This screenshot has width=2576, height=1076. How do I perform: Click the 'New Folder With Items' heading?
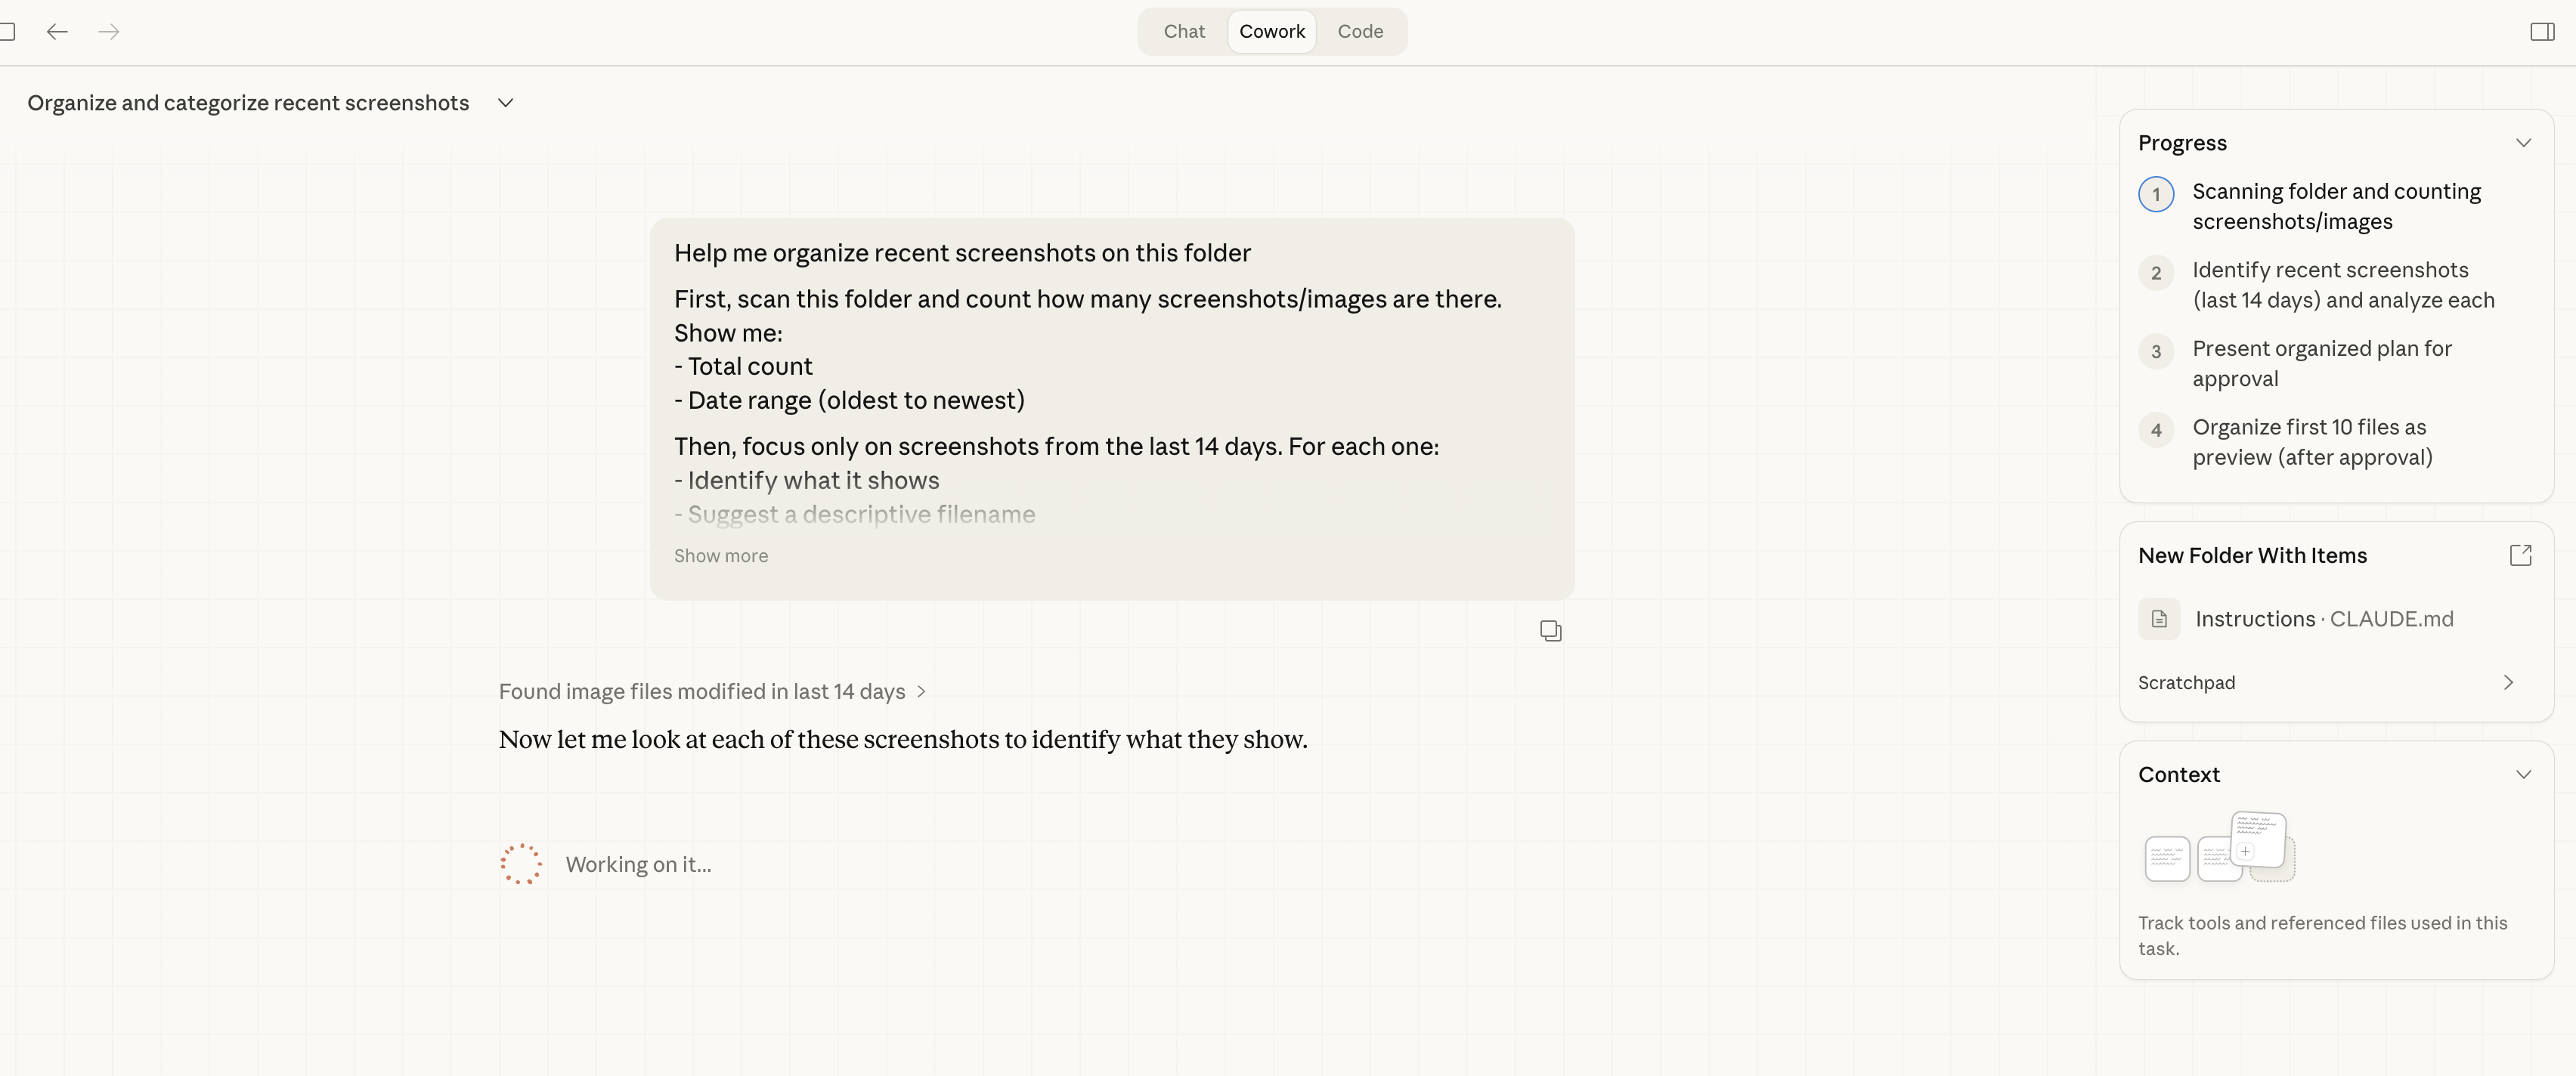(2252, 555)
